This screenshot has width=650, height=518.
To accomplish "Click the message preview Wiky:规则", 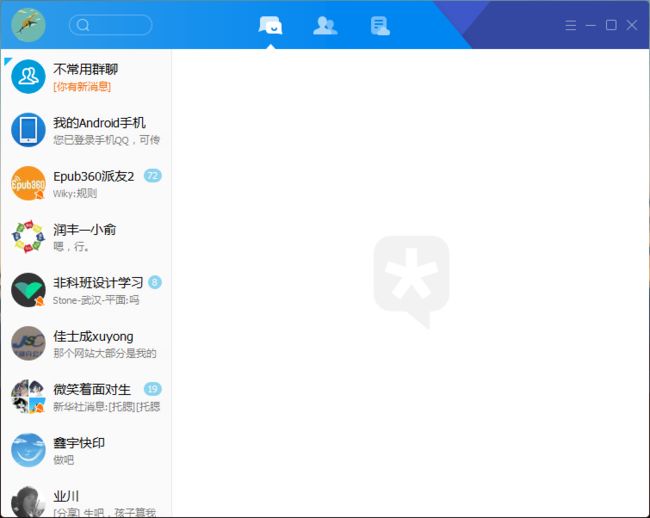I will click(75, 193).
